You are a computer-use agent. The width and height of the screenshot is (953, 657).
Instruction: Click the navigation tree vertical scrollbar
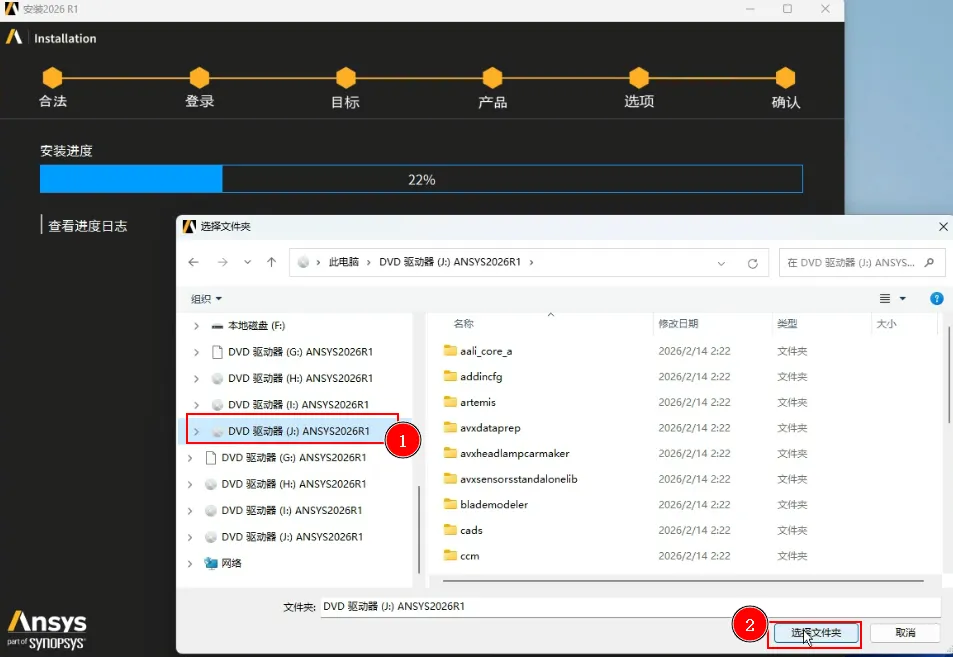[419, 529]
